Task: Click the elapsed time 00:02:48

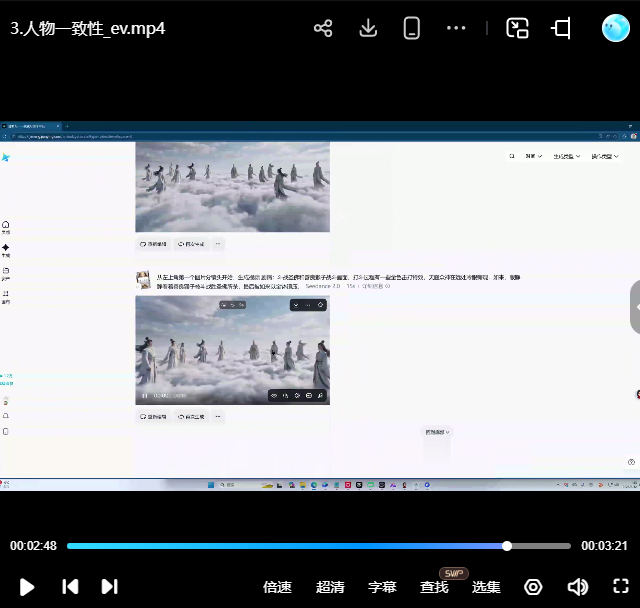Action: tap(33, 546)
